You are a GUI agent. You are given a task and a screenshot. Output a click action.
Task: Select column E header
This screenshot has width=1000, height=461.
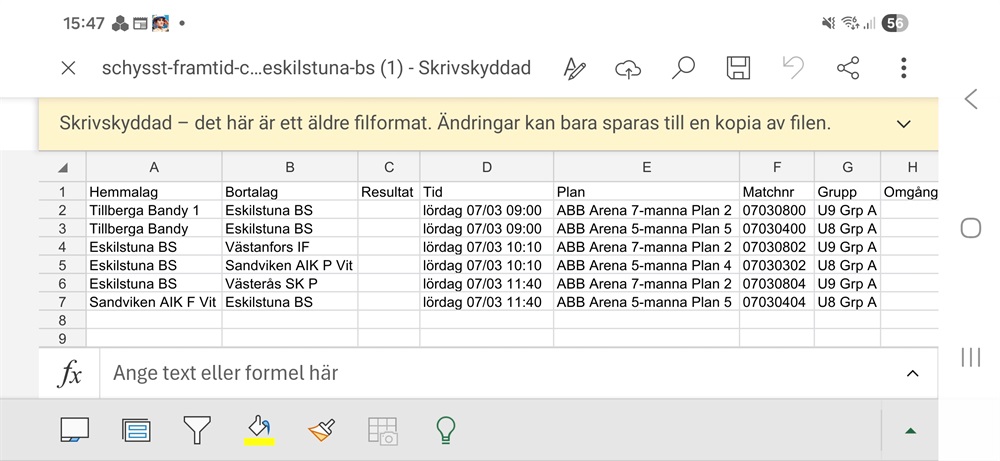click(x=646, y=167)
